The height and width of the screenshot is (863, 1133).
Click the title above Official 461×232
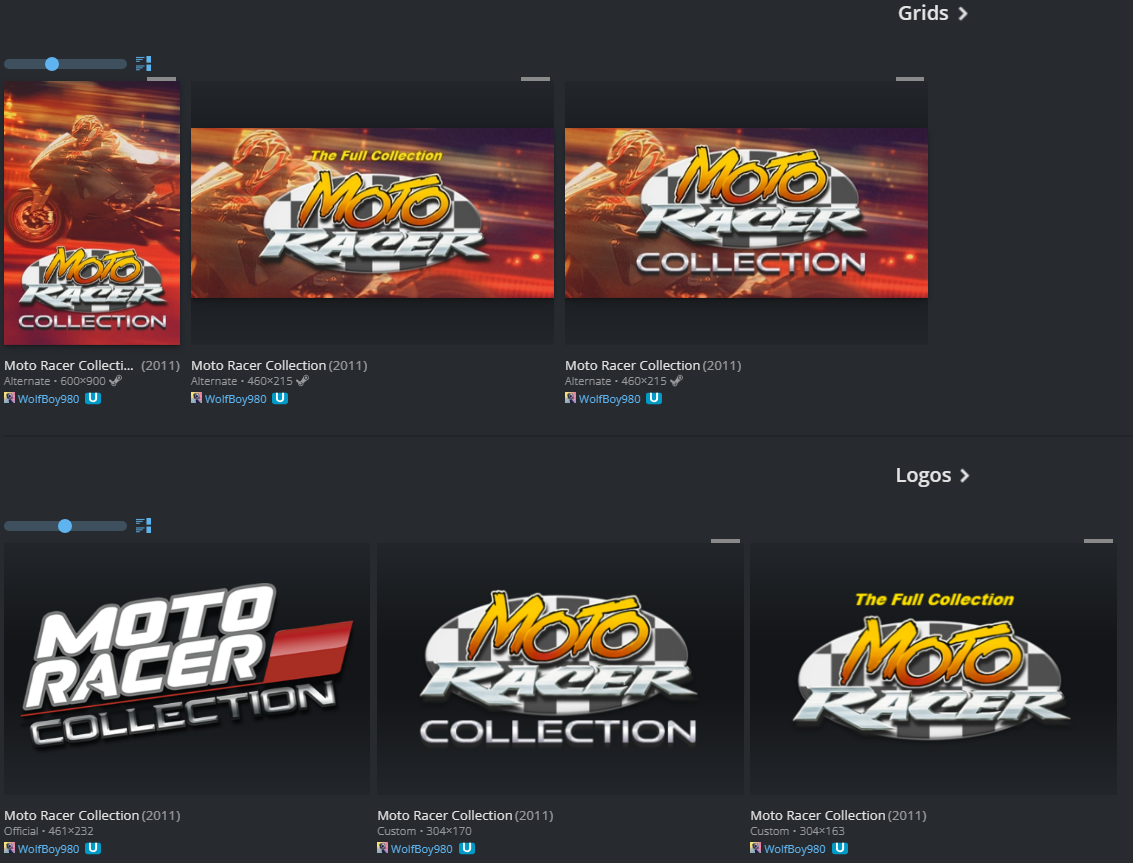pos(92,815)
